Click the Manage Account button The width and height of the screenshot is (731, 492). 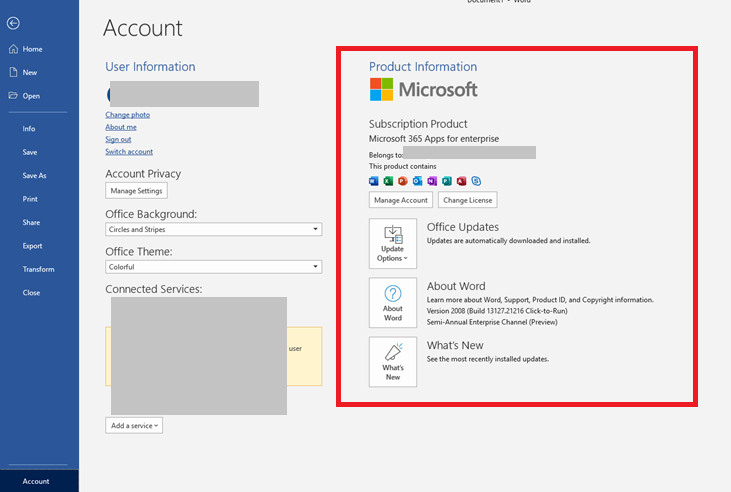(401, 200)
